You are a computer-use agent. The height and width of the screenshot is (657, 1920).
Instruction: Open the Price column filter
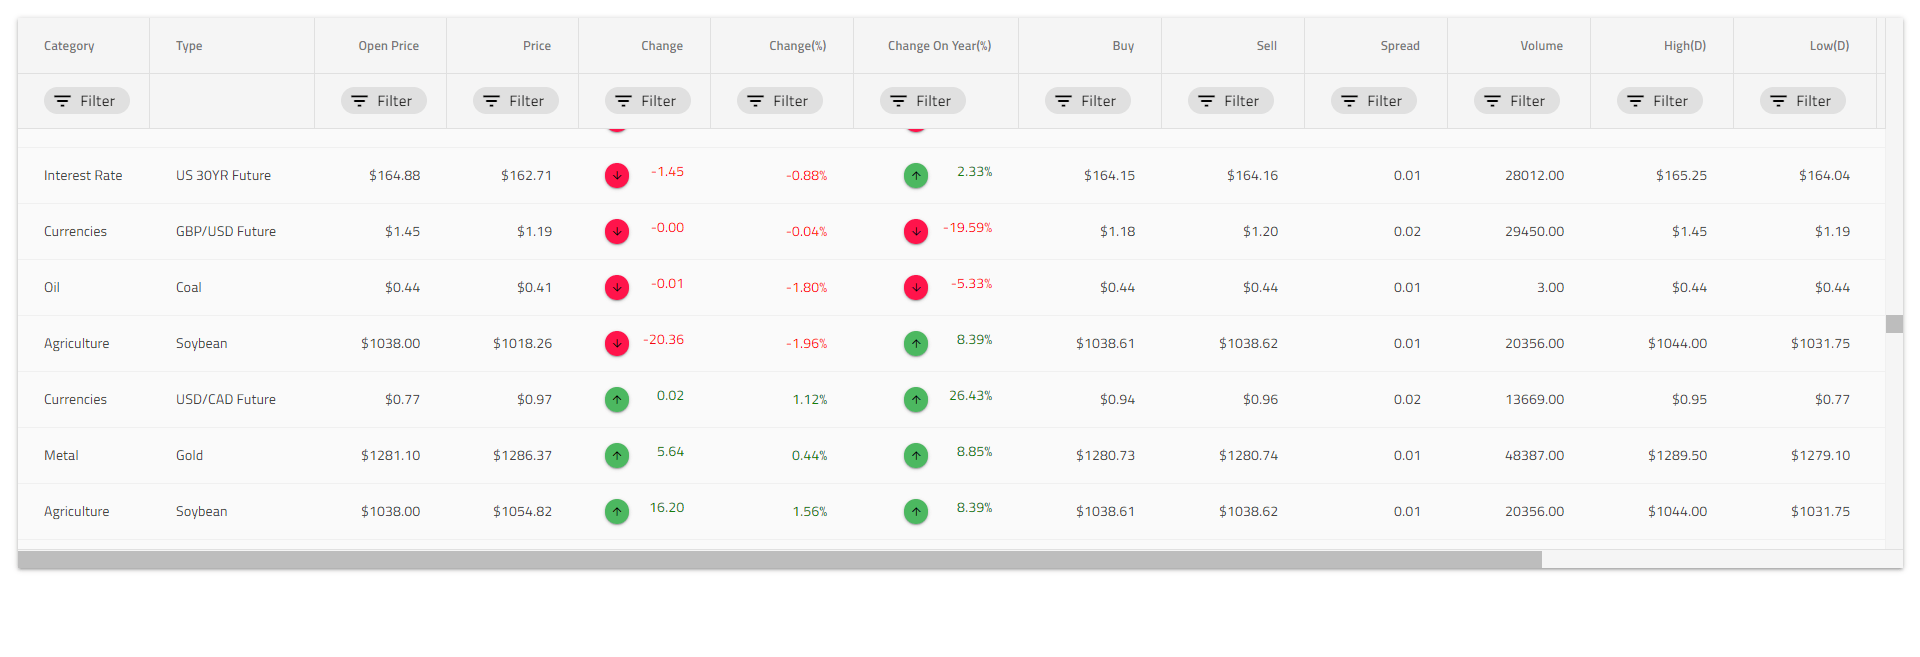(x=516, y=101)
